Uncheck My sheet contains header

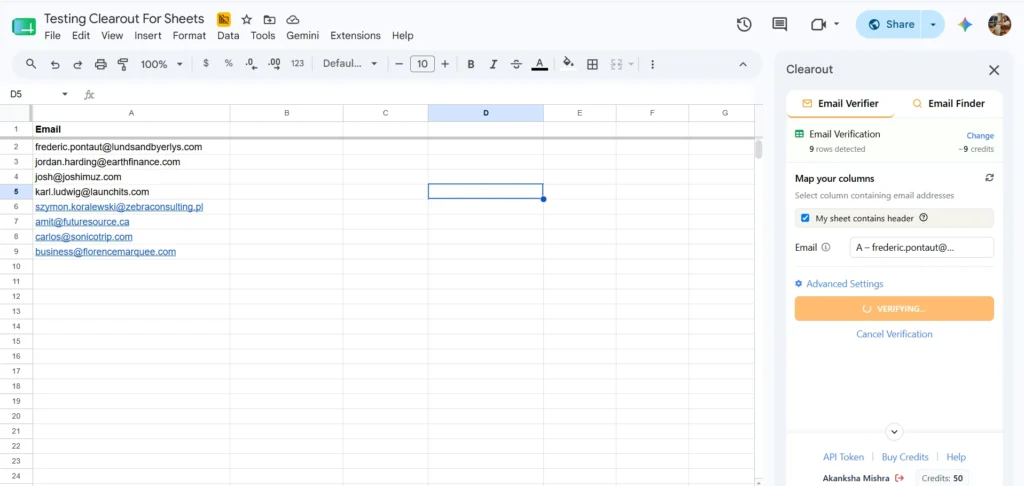pos(805,218)
